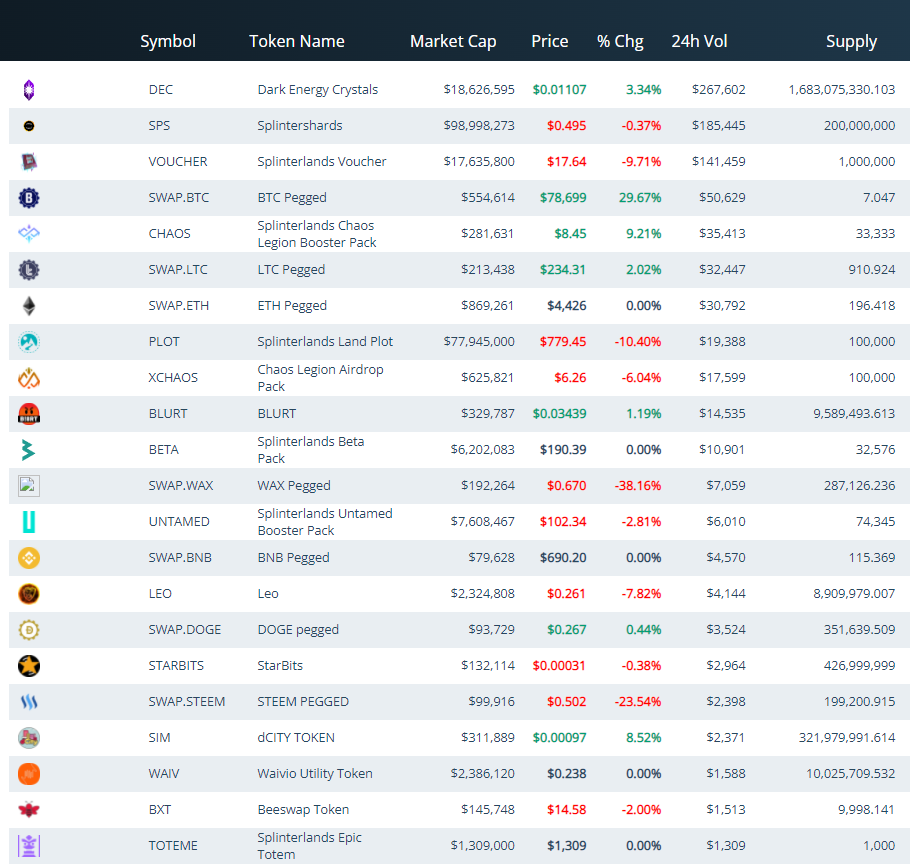Open the Splintershards token name link
Screen dimensions: 910x865
pos(299,126)
